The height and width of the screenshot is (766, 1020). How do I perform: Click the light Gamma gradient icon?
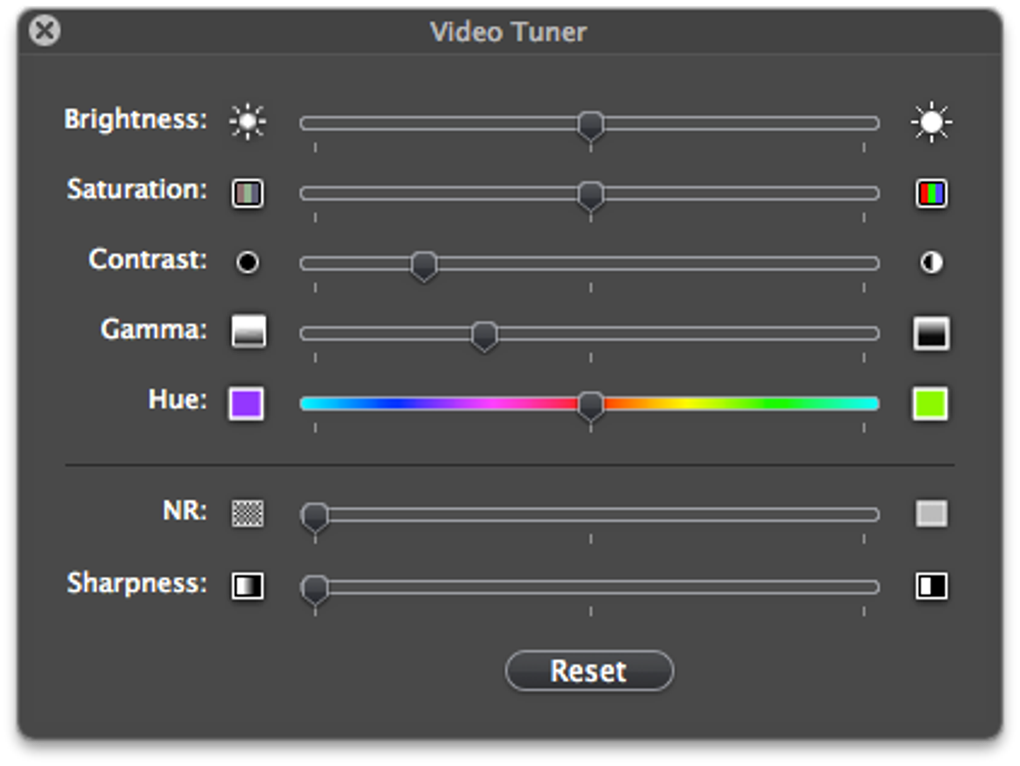click(248, 332)
